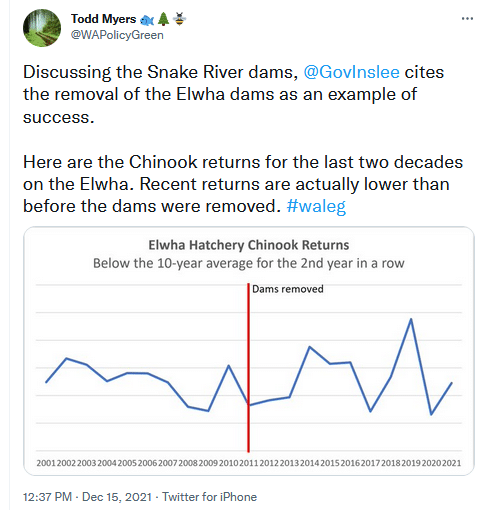The height and width of the screenshot is (510, 481).
Task: Open the three-dot more options menu
Action: point(467,19)
